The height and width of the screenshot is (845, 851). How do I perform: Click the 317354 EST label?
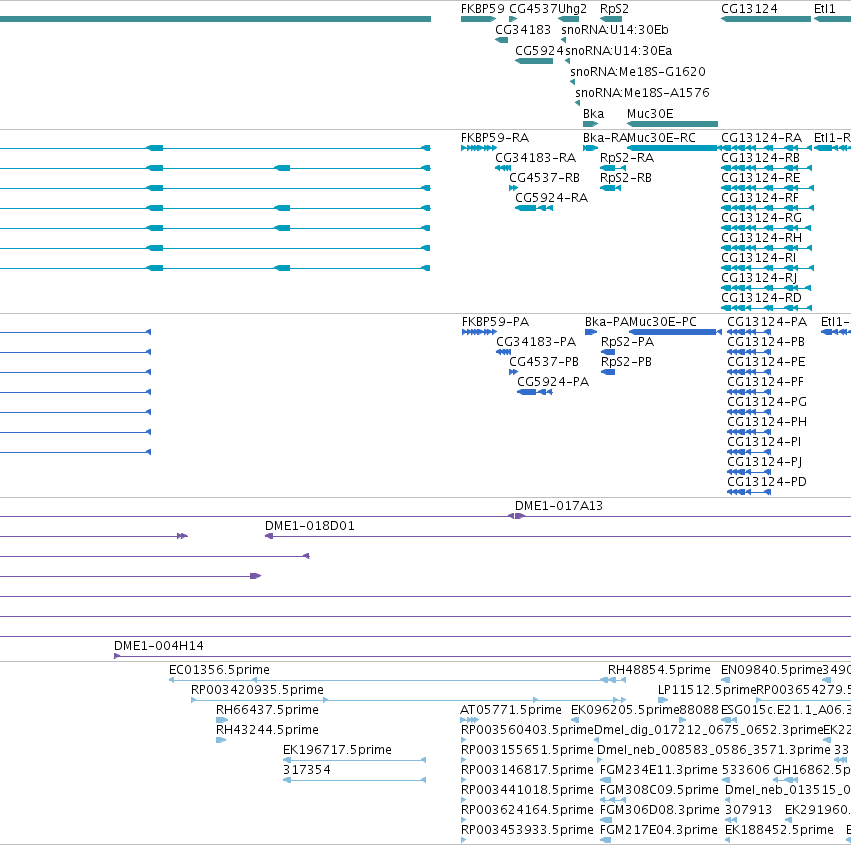pyautogui.click(x=307, y=770)
